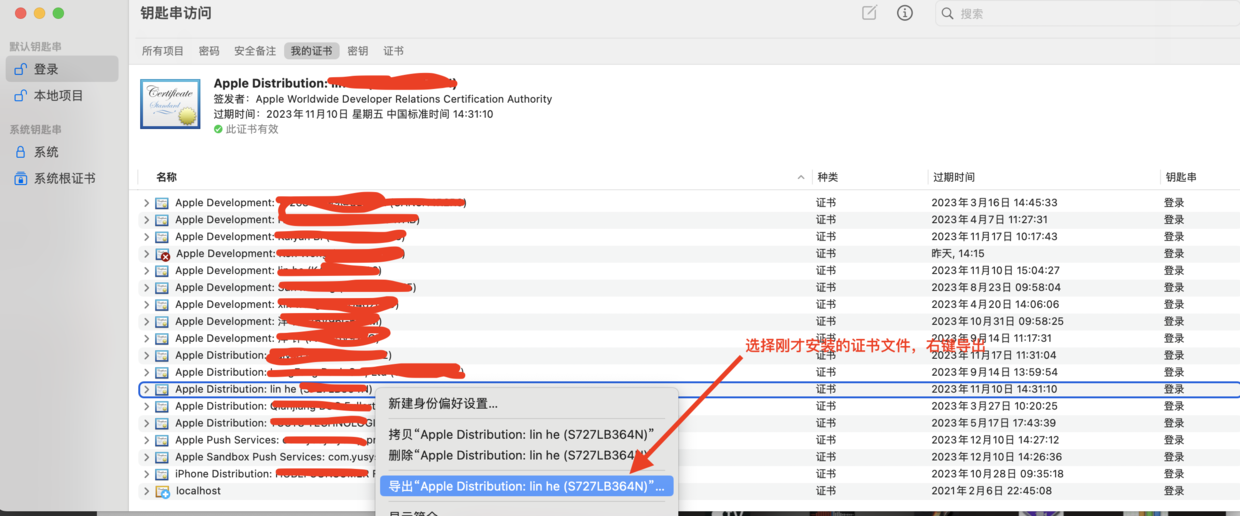Screen dimensions: 1240x516
Task: Click the magnifier icon in search field
Action: click(948, 14)
